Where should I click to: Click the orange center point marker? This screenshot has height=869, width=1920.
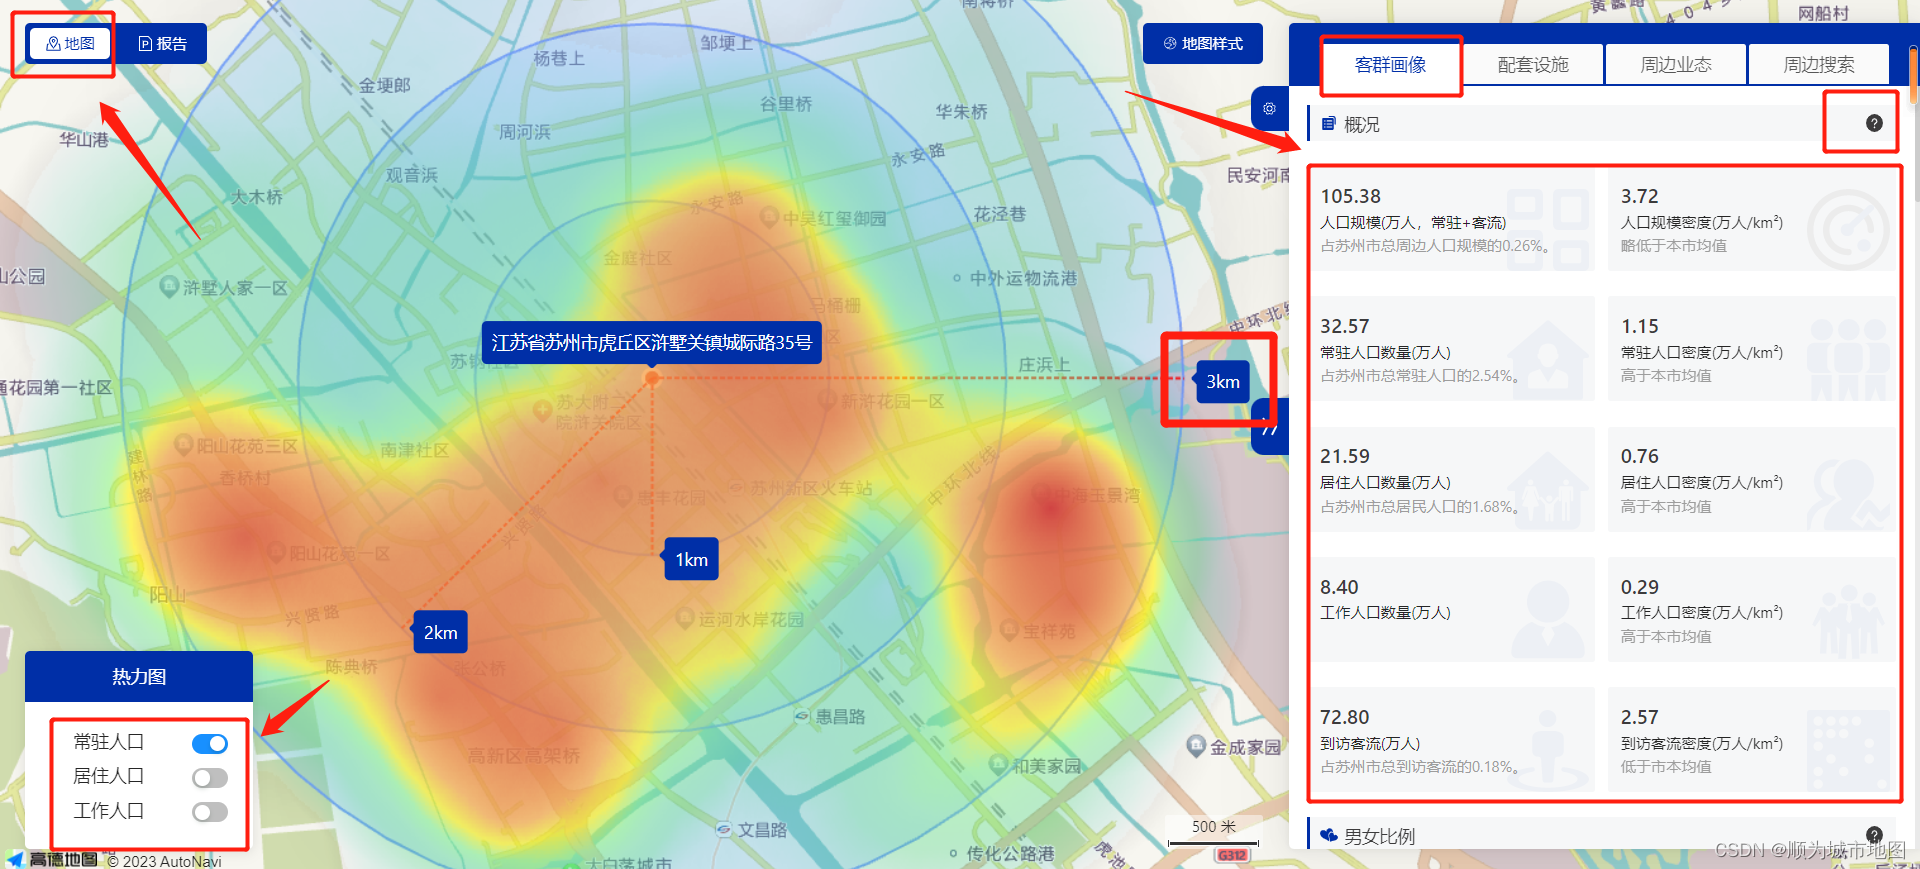tap(652, 378)
